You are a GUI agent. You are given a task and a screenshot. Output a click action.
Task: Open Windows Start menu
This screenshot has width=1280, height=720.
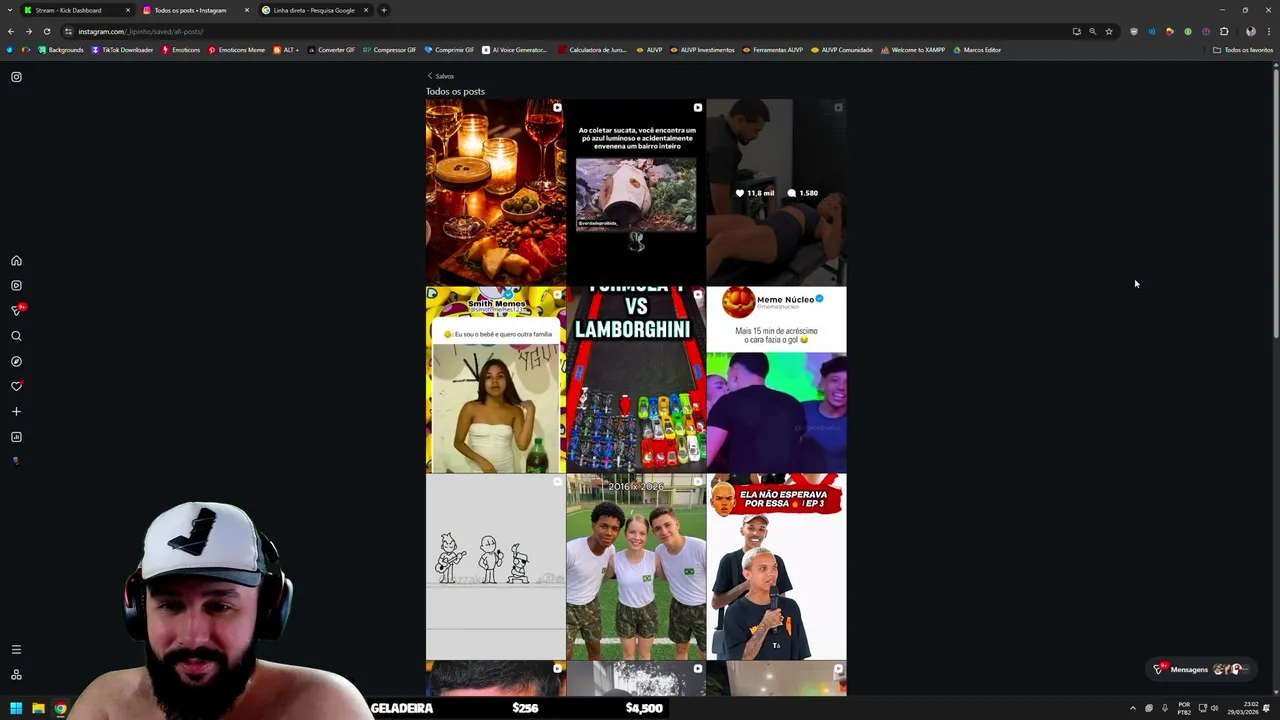click(16, 708)
